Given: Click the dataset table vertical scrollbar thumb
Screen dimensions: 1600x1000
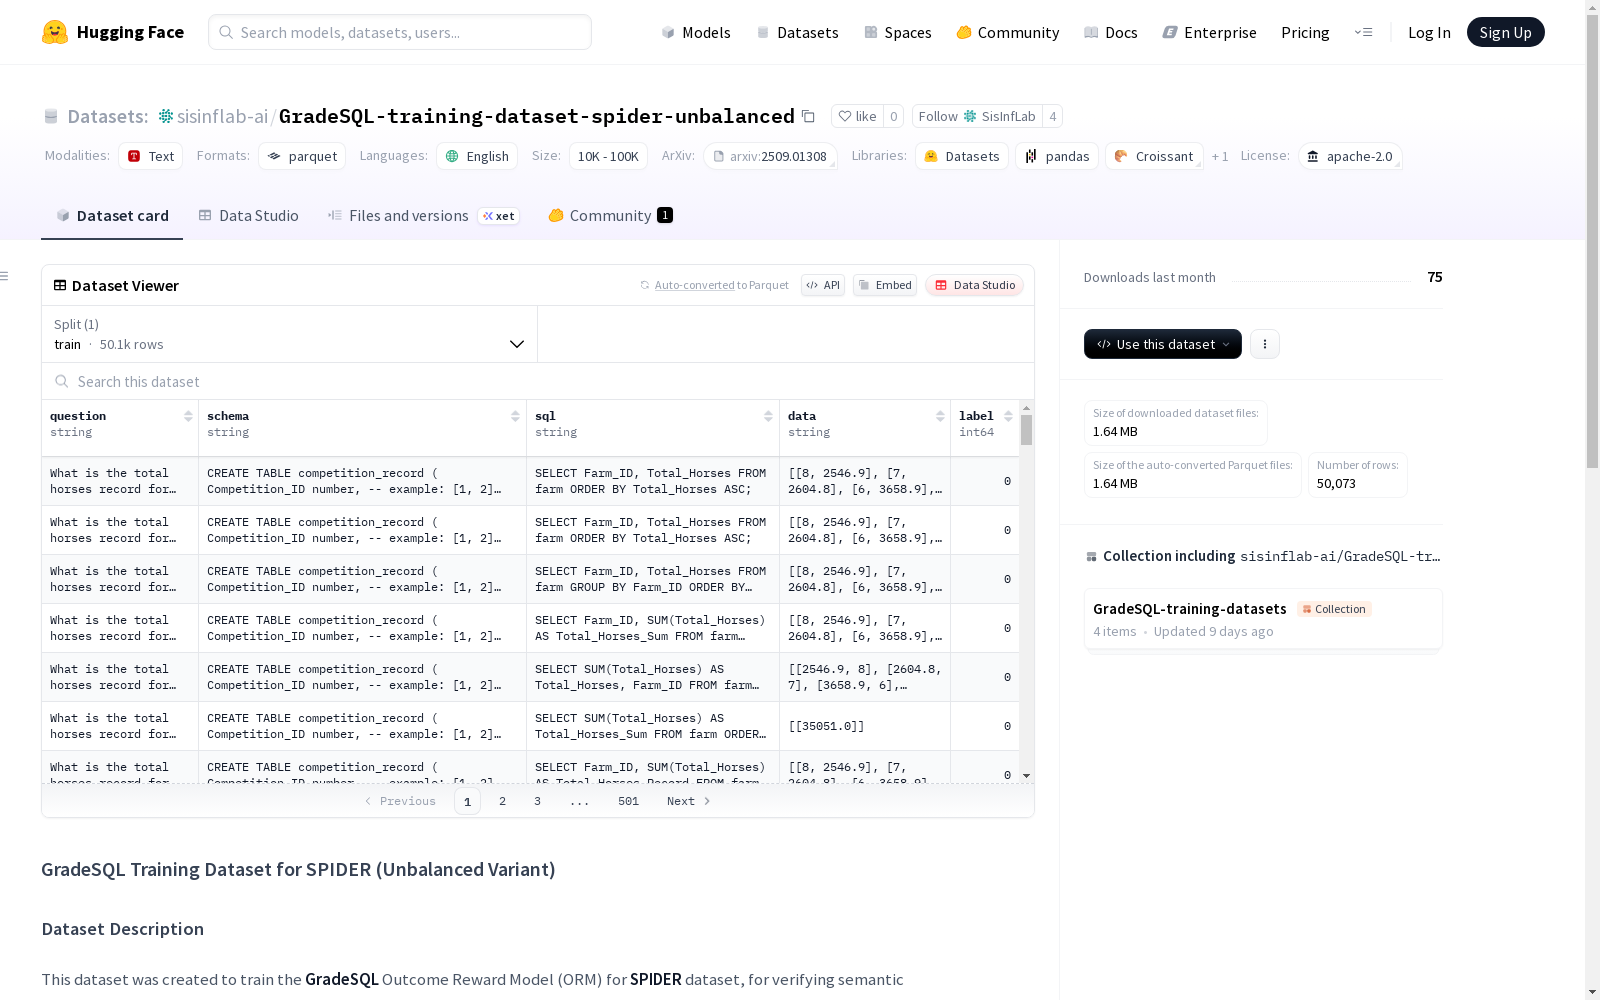Looking at the screenshot, I should pos(1026,430).
